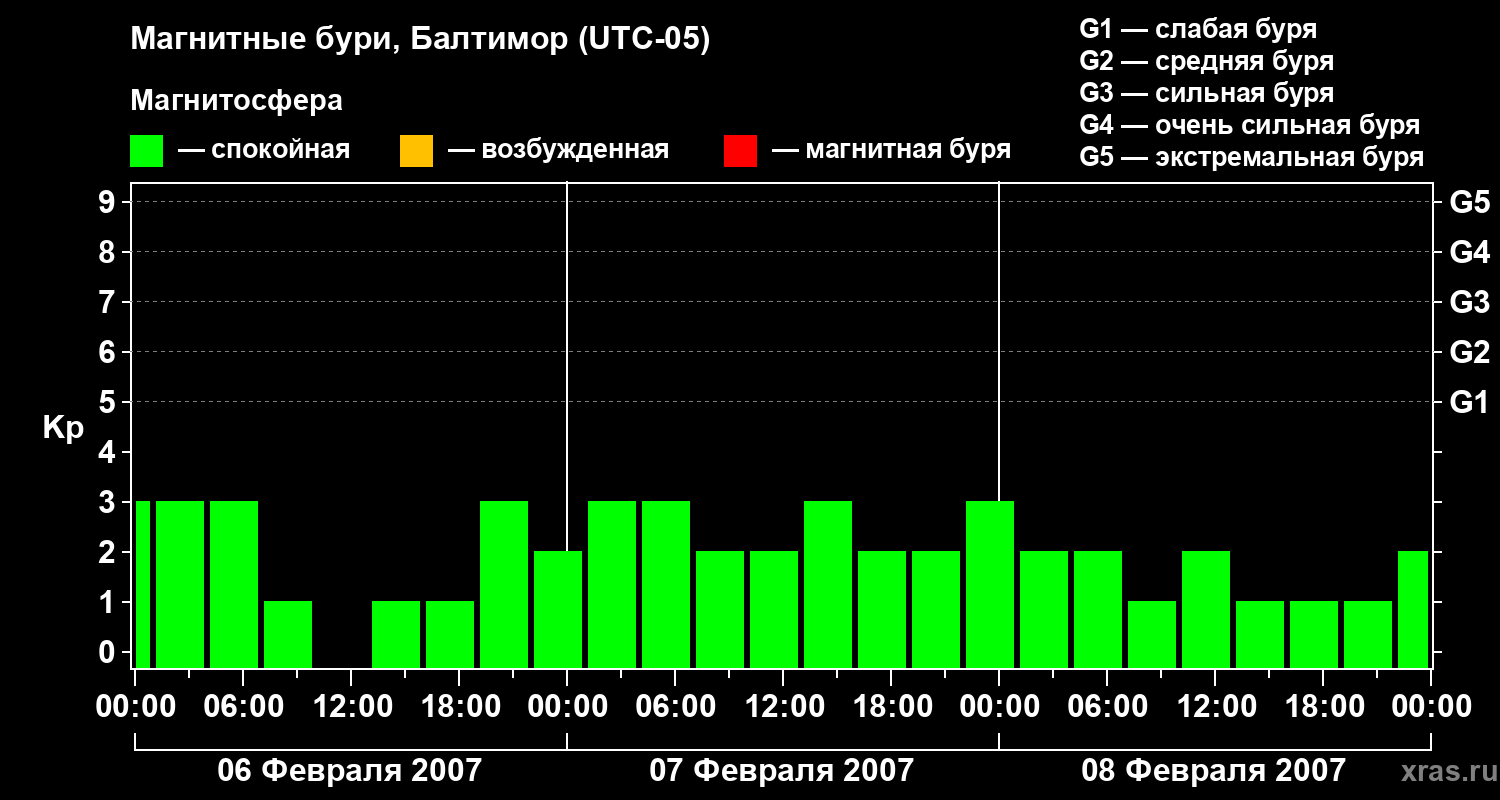The width and height of the screenshot is (1500, 800).
Task: Click the Kp 1 bar at 19:00–22:00 on 08 Февраля
Action: coord(1368,634)
